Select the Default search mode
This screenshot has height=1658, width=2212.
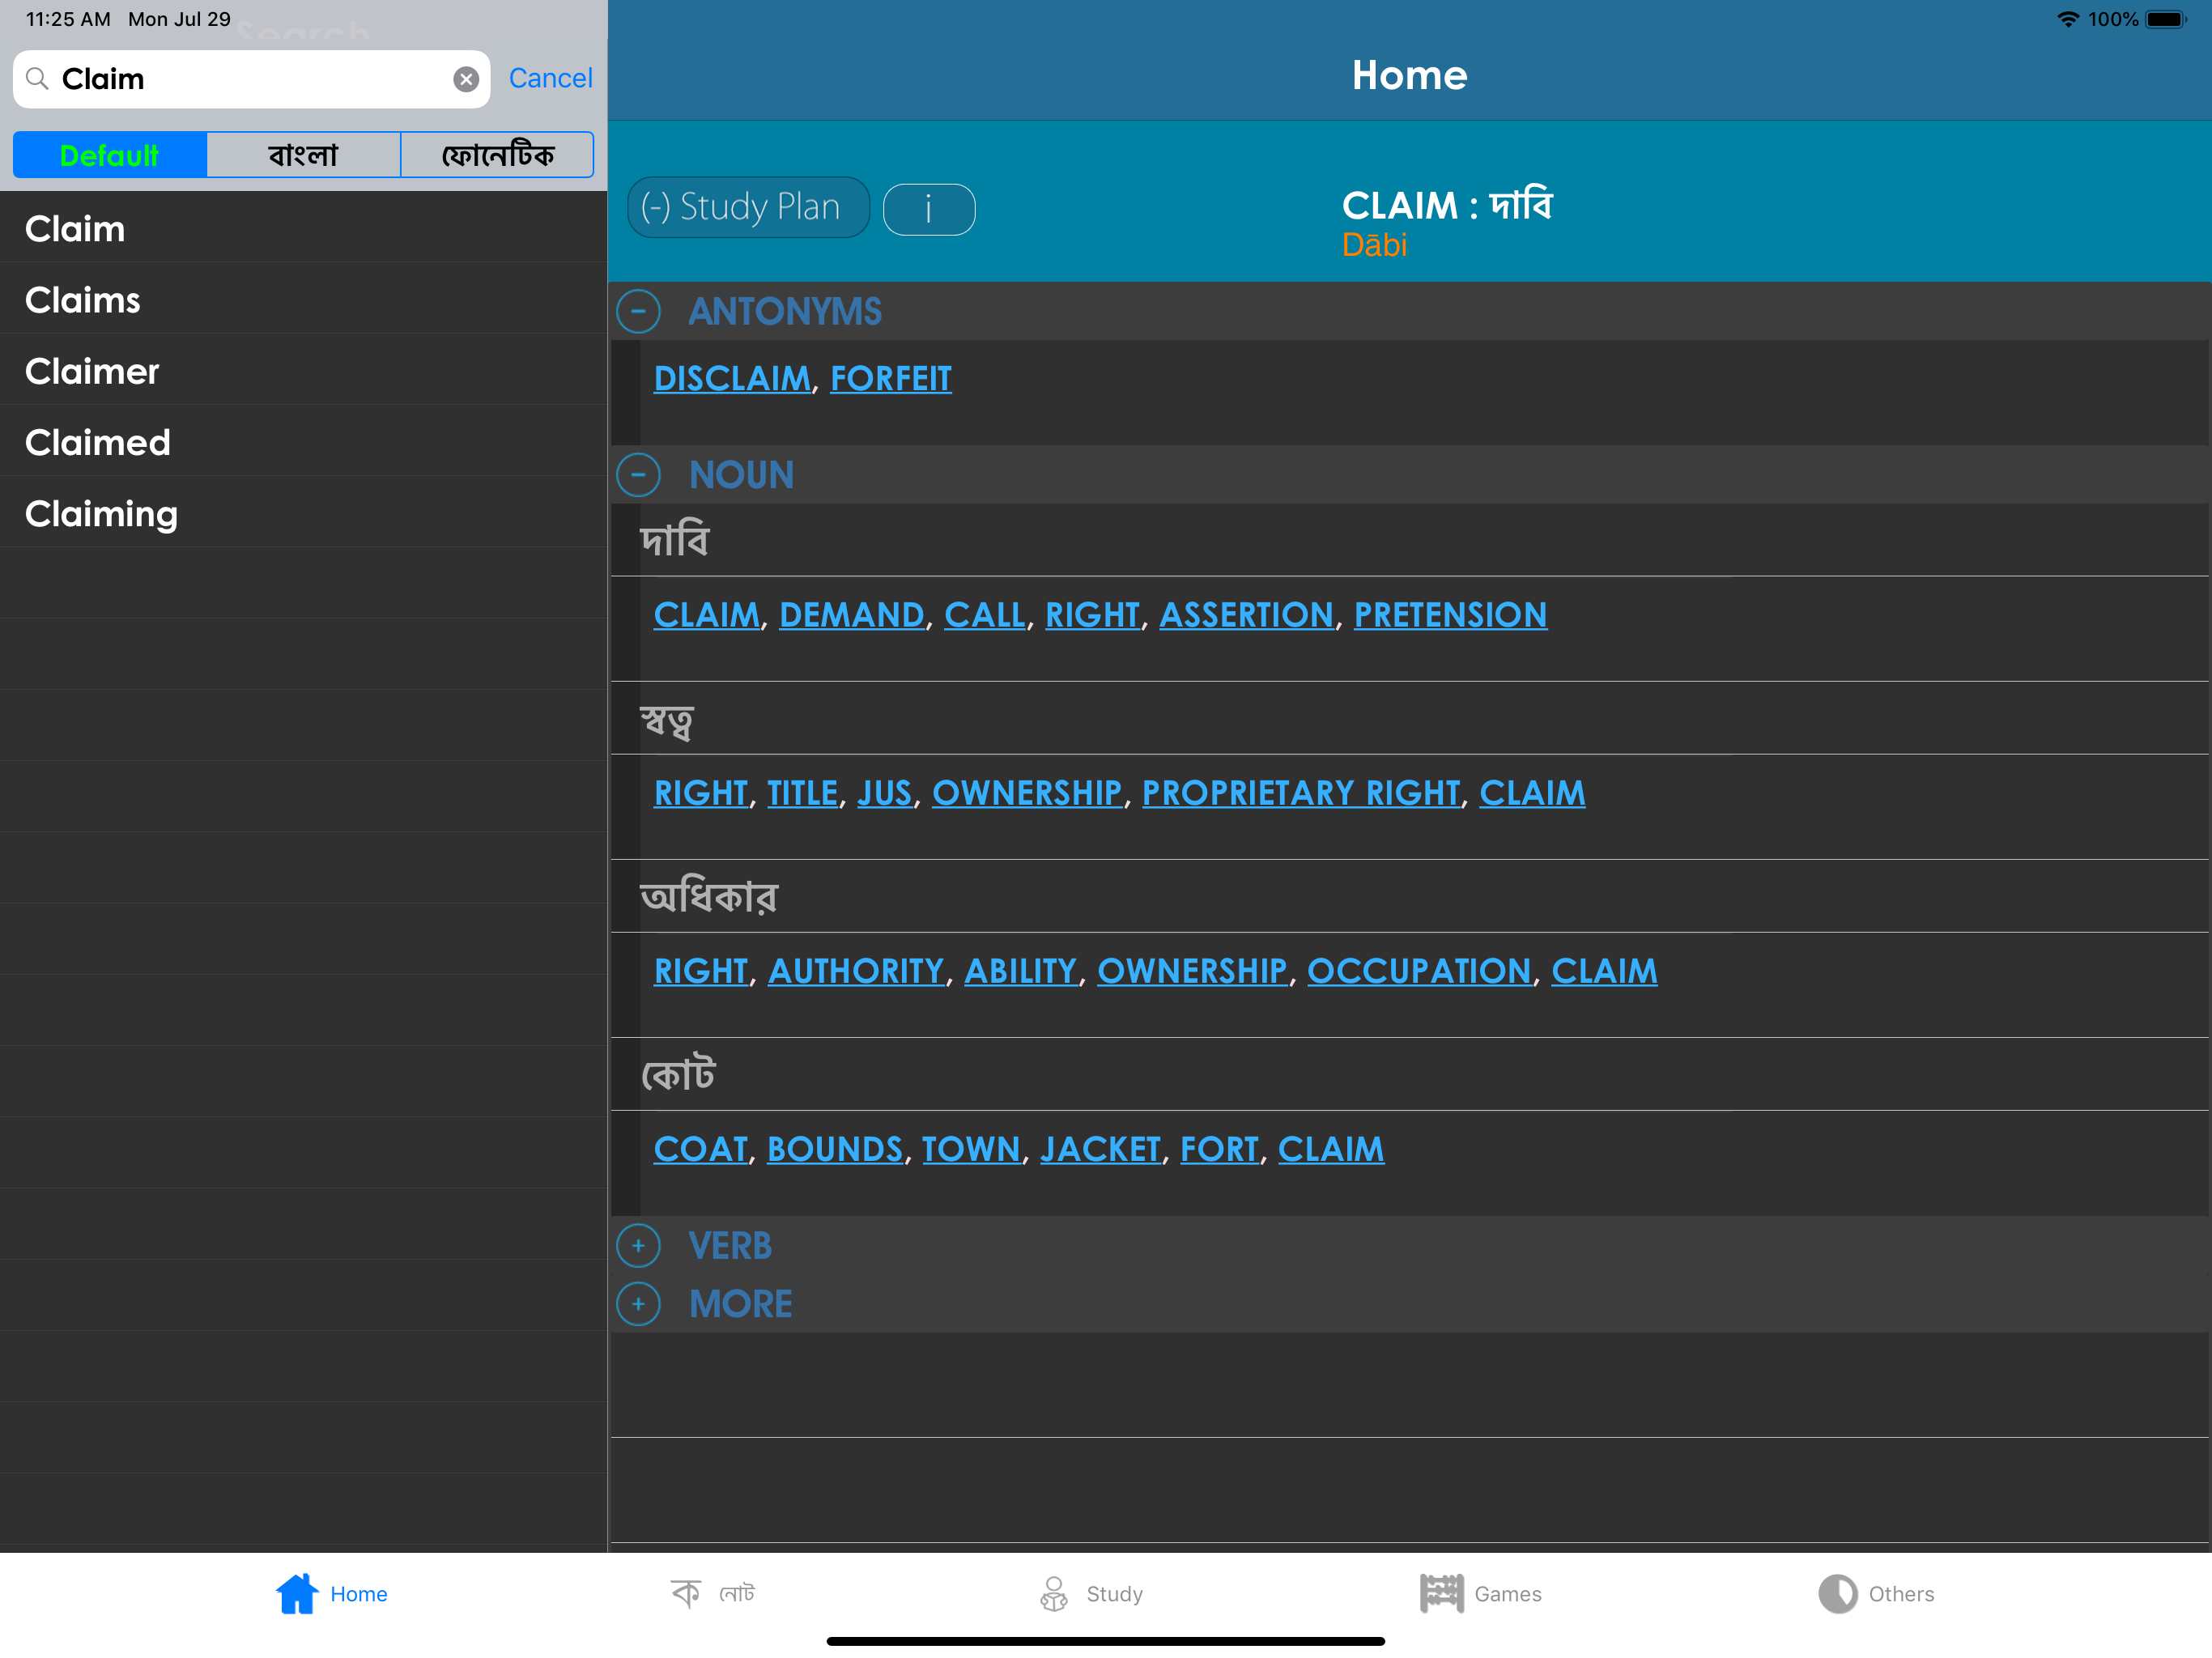[110, 155]
